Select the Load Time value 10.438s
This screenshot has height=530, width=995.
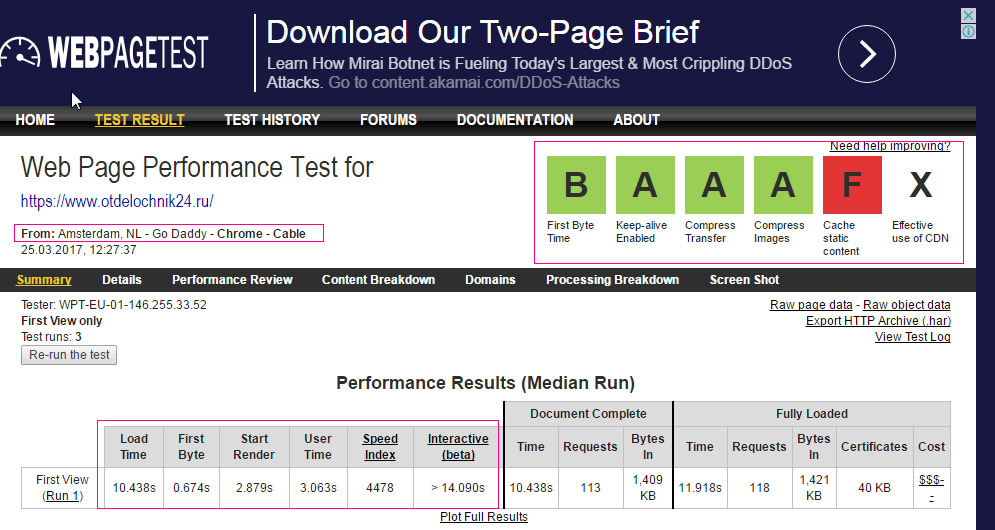[x=134, y=488]
